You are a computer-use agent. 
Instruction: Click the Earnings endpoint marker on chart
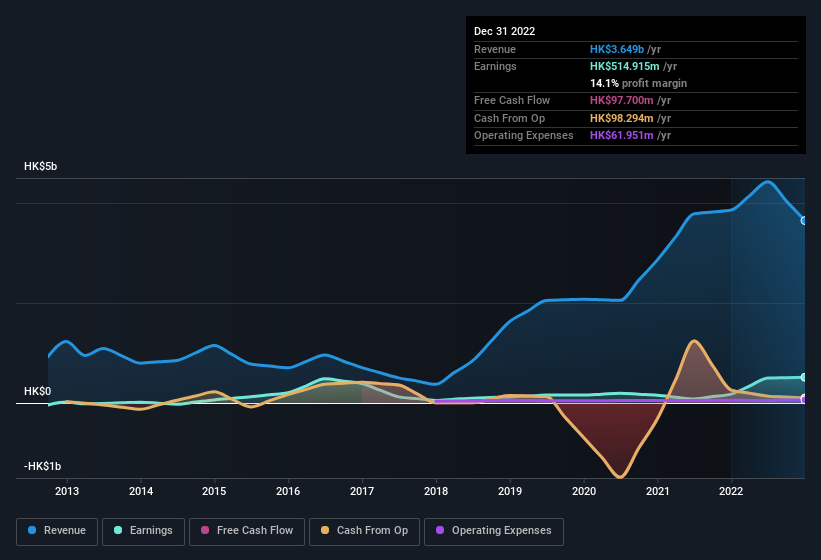click(804, 377)
